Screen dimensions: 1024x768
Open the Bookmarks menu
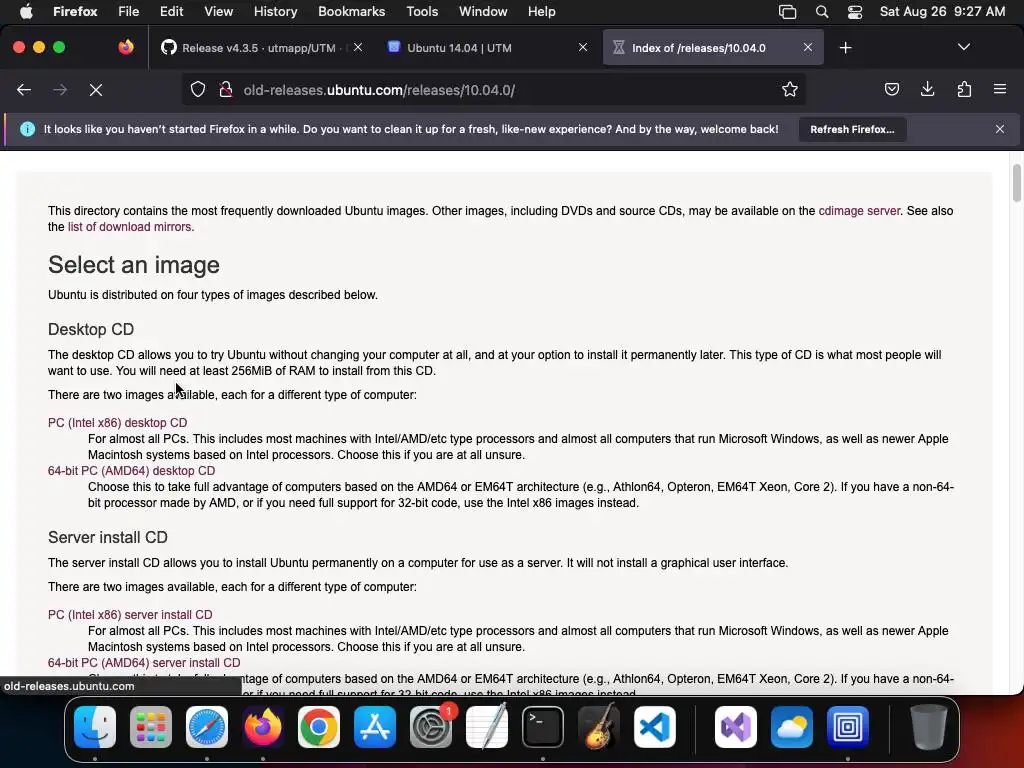[x=351, y=12]
